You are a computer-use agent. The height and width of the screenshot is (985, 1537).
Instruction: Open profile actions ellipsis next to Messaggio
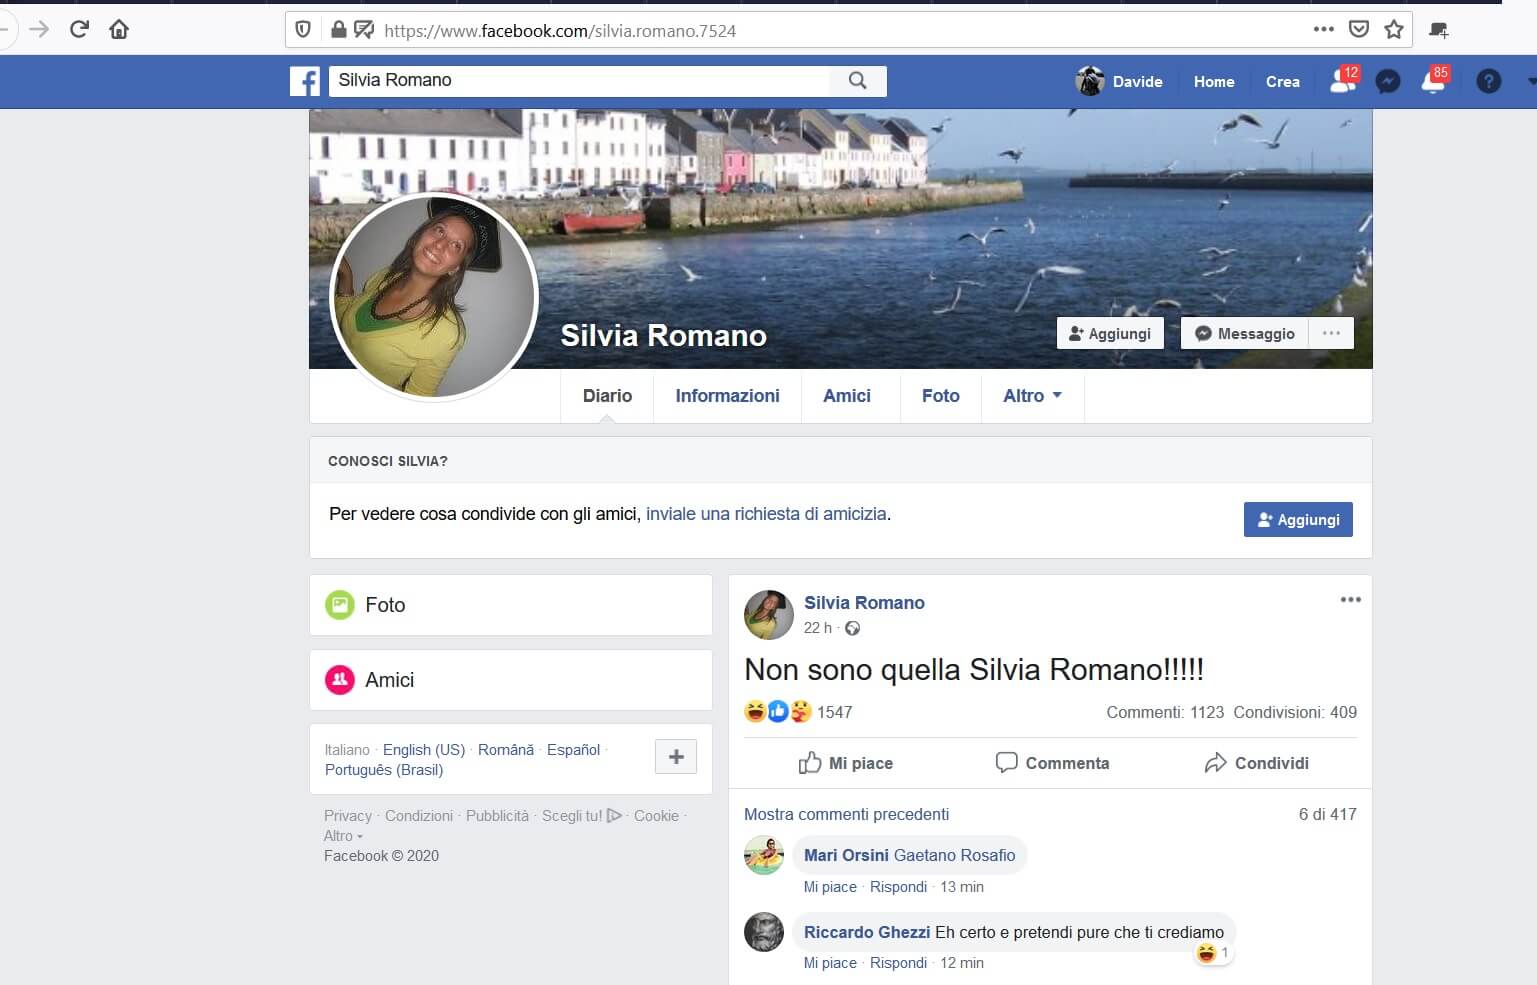[x=1331, y=333]
